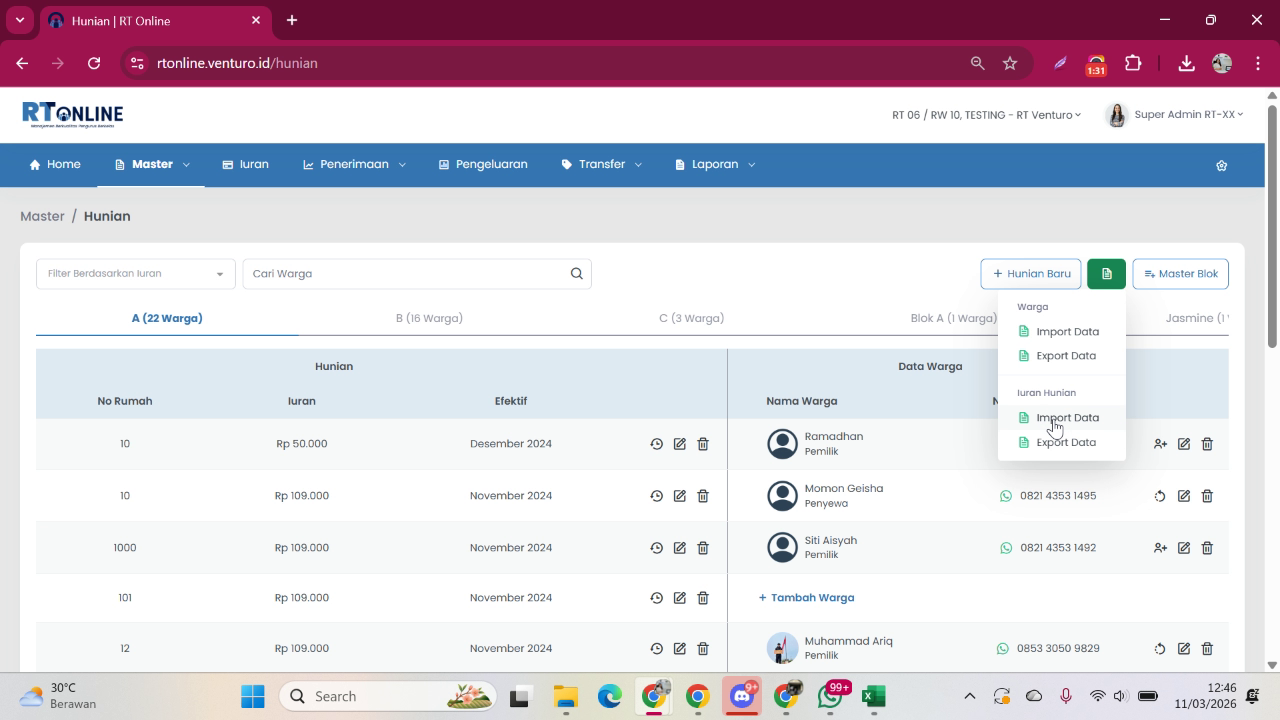Expand the Penerimaan menu

[355, 164]
